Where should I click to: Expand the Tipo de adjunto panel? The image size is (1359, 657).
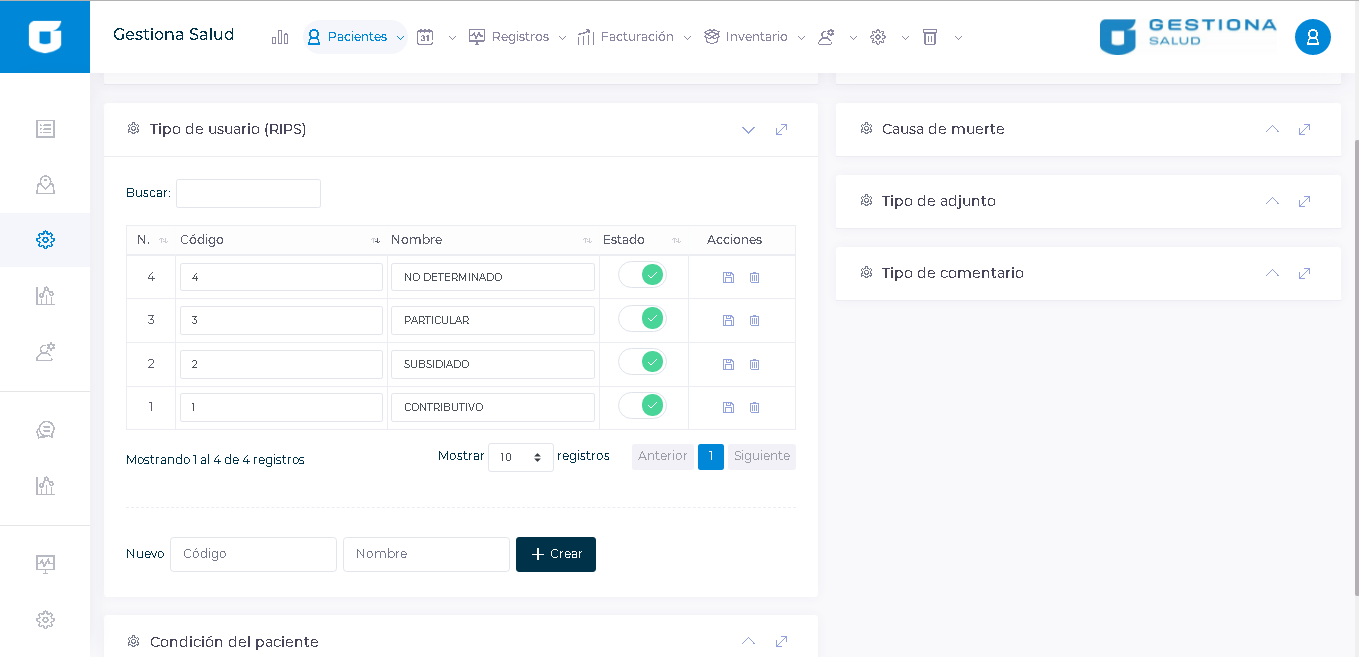(1272, 201)
